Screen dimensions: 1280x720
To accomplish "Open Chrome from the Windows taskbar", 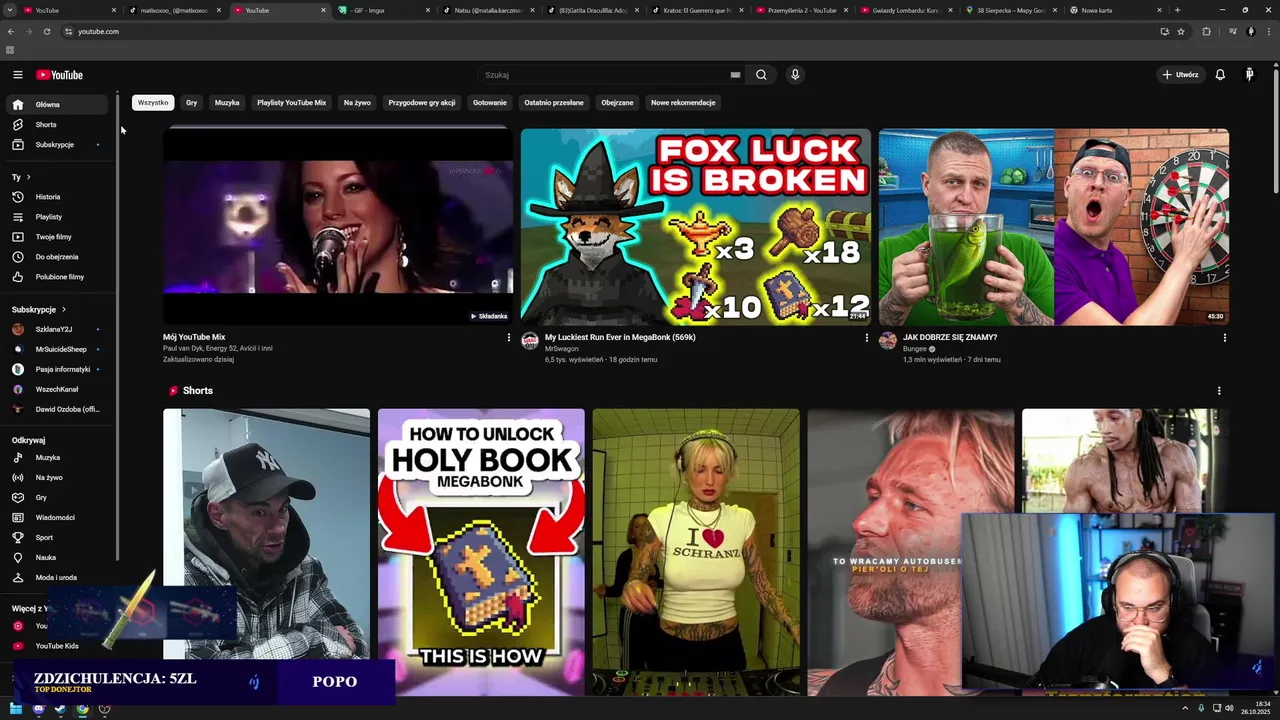I will click(x=82, y=709).
